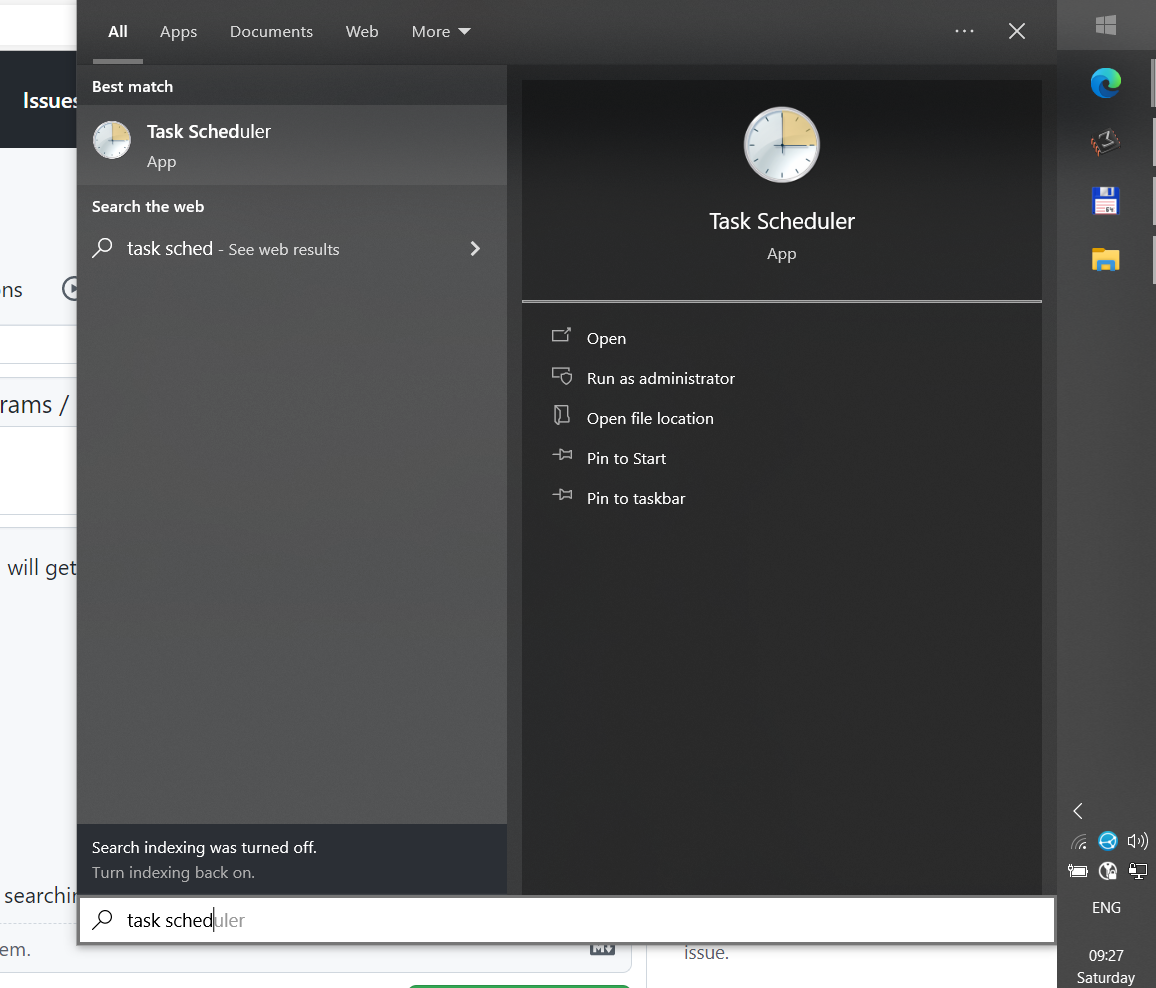Open the Windows Start button

tap(1106, 25)
